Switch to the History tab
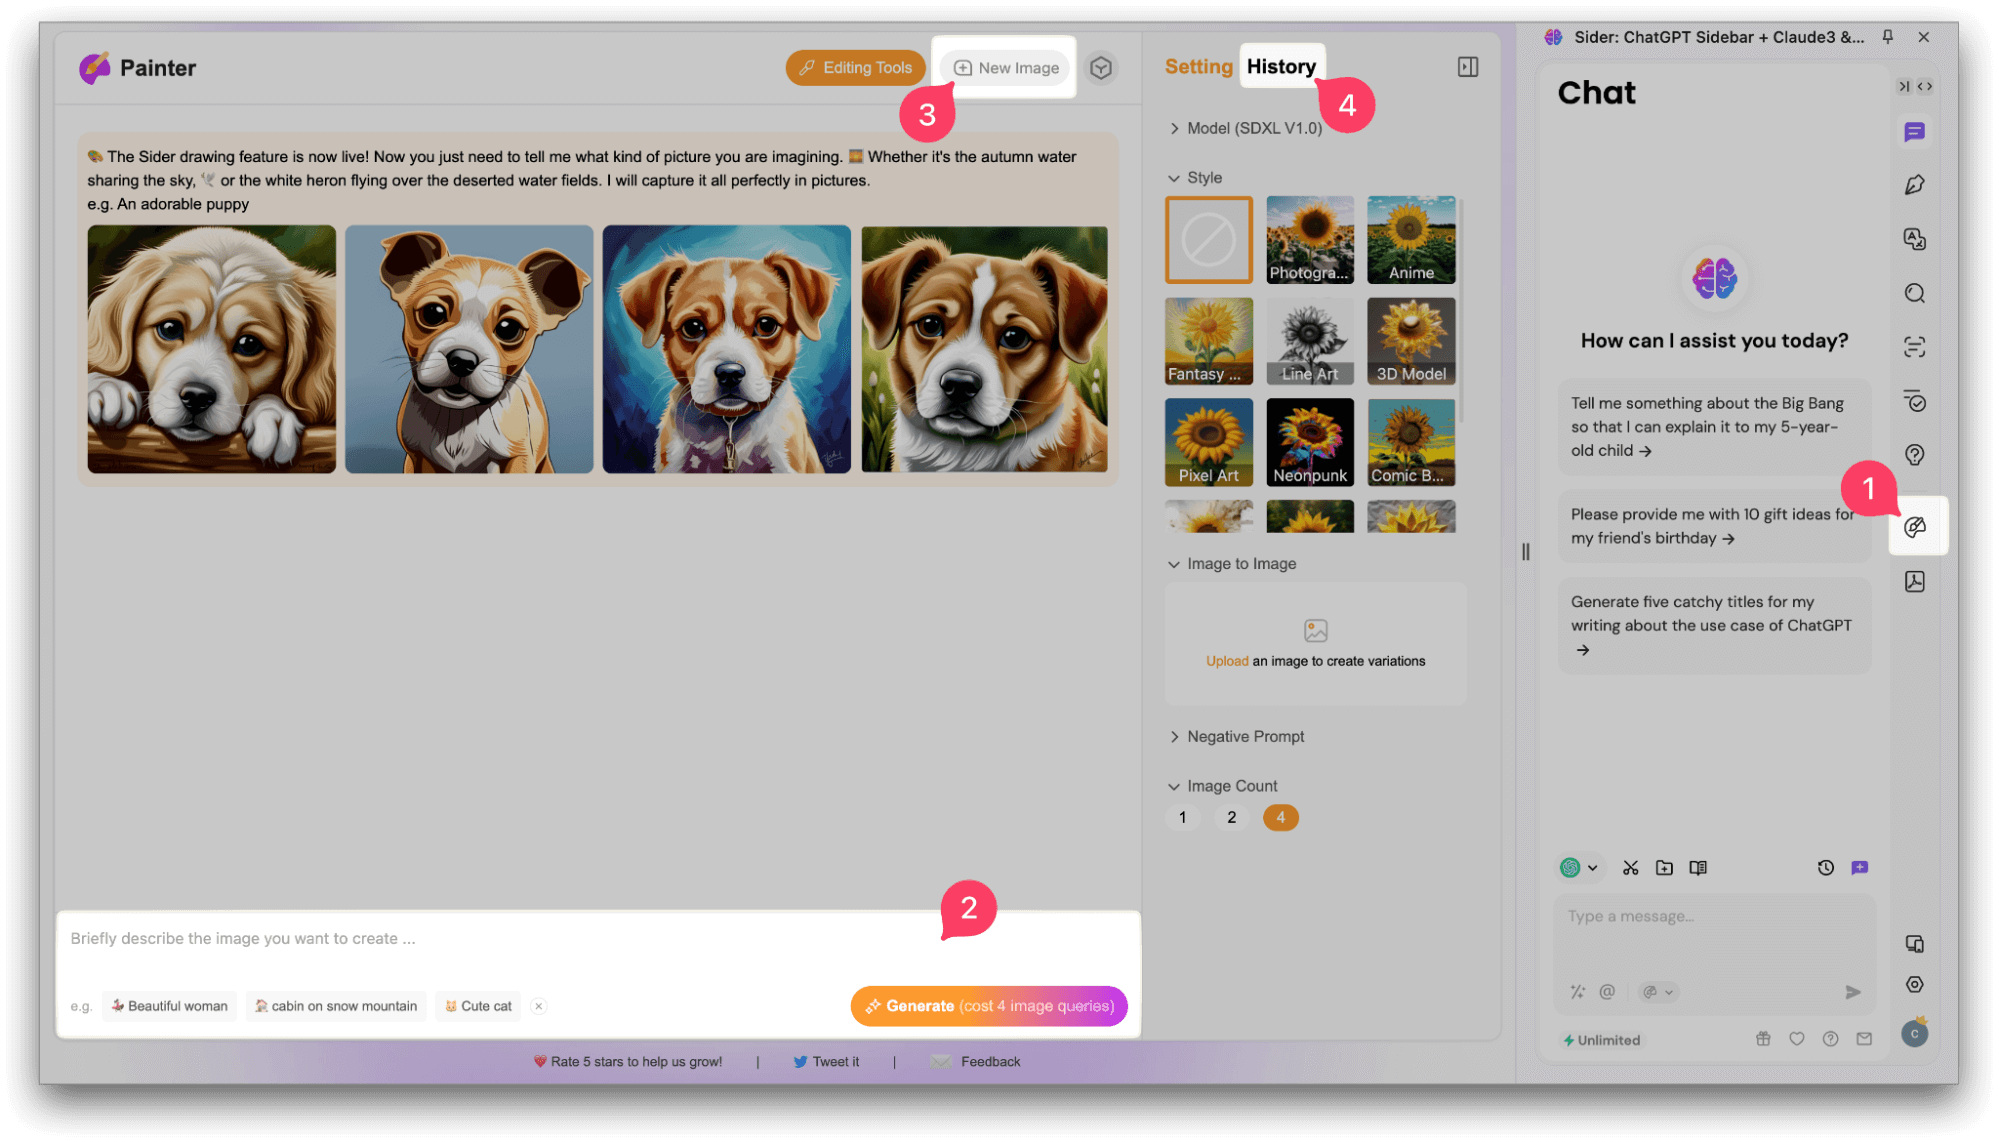1999x1142 pixels. pos(1281,67)
